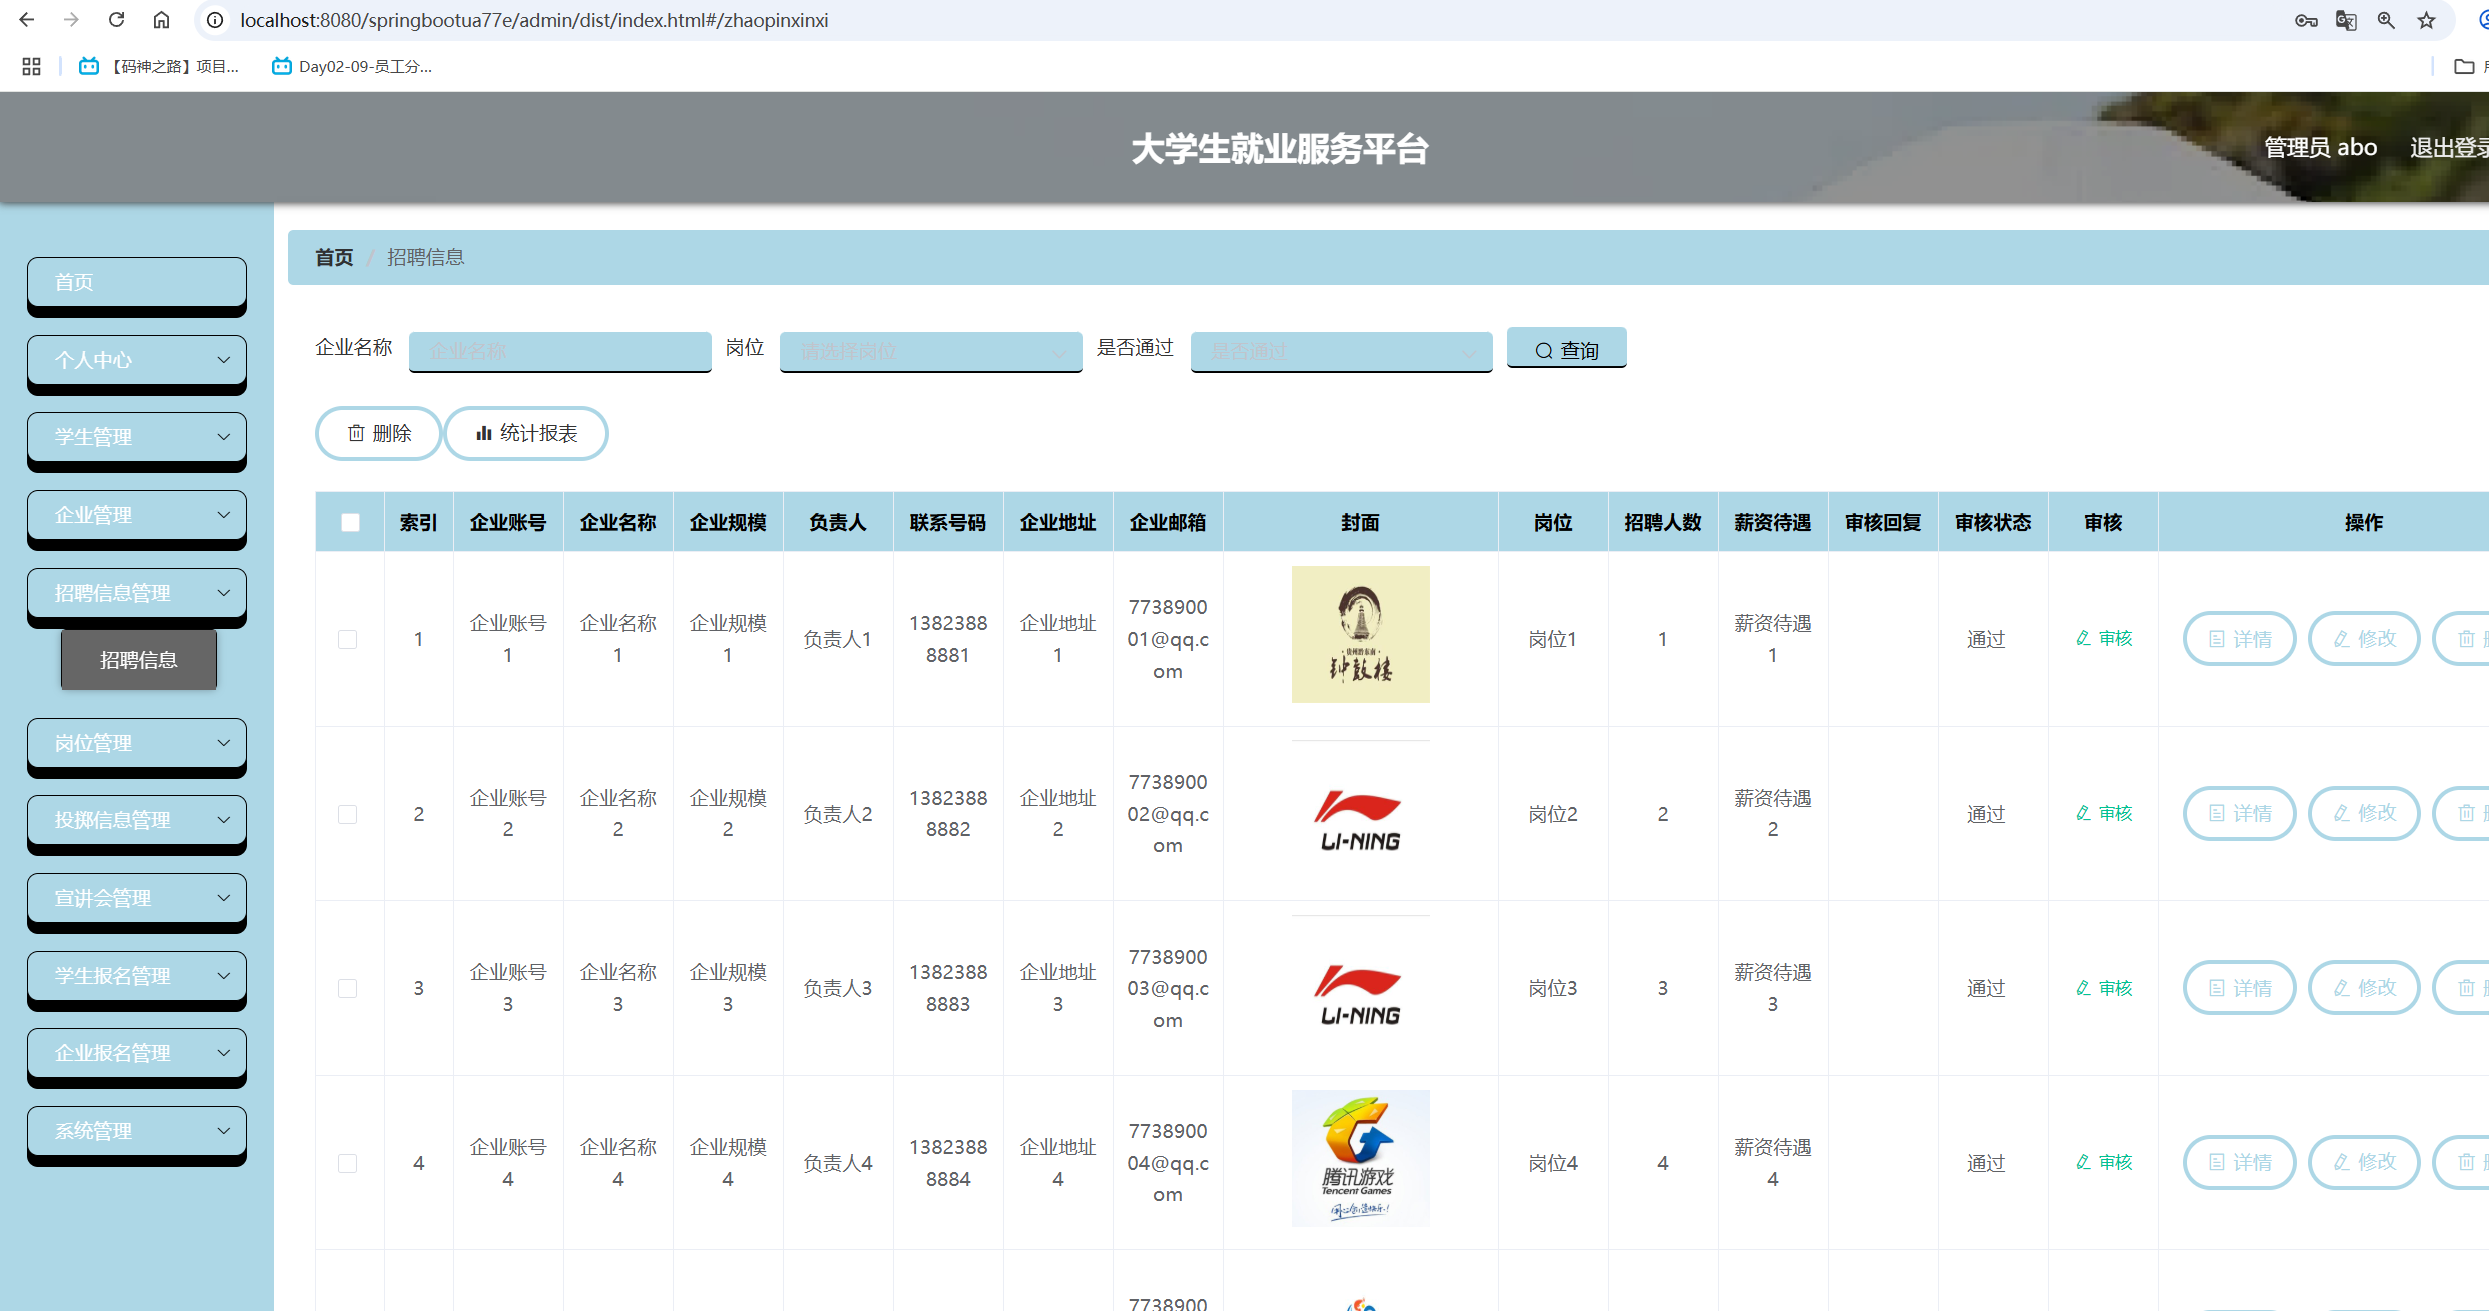Open the 码神之路 bookmark
Viewport: 2489px width, 1311px height.
click(159, 66)
